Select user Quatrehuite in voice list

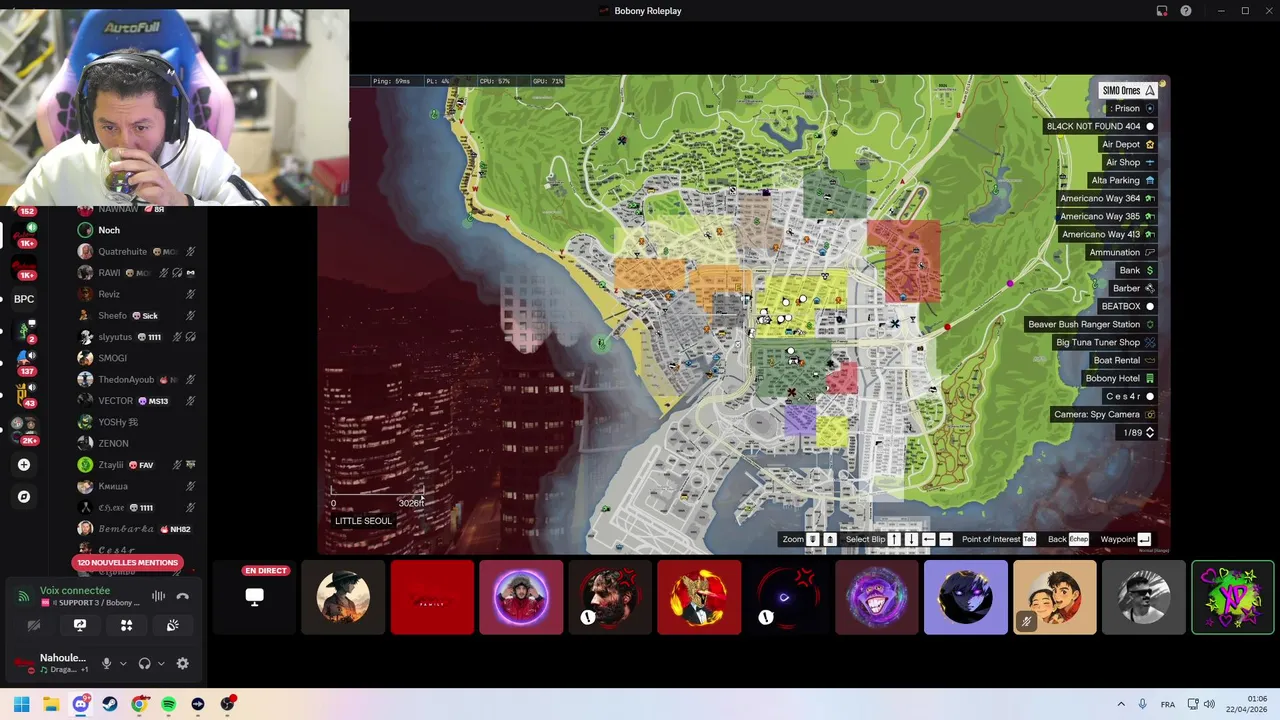click(x=136, y=251)
